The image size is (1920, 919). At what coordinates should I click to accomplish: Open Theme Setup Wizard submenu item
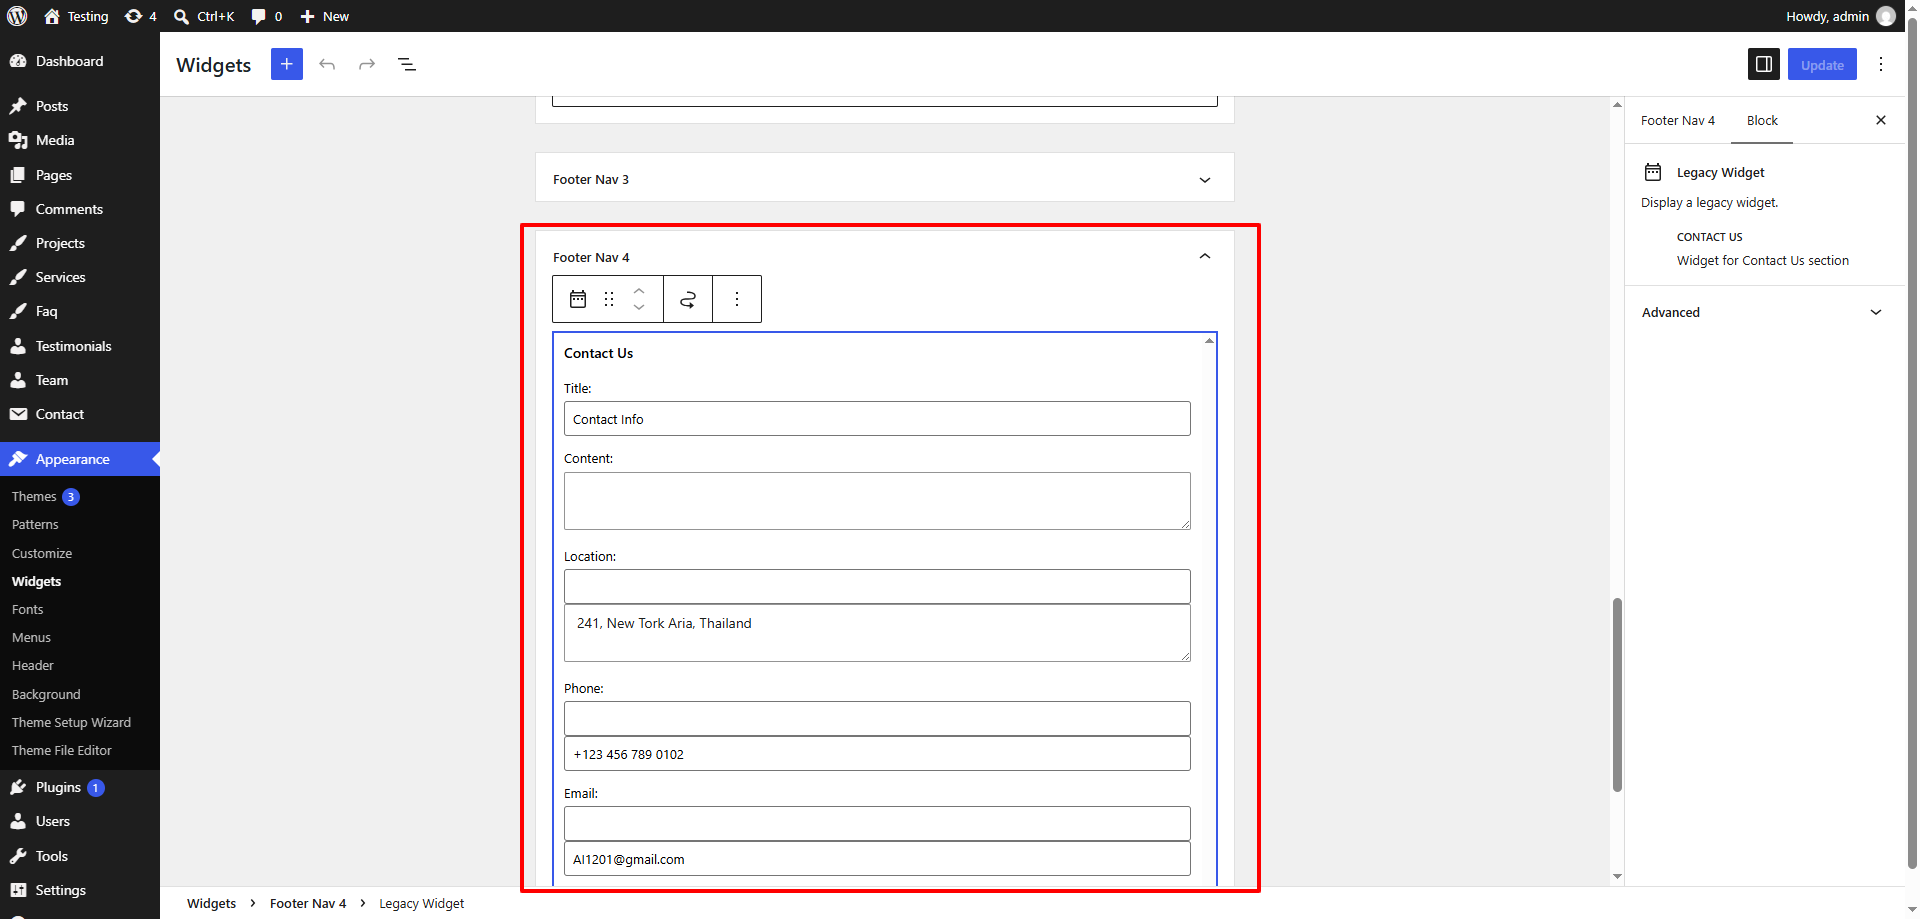coord(71,722)
